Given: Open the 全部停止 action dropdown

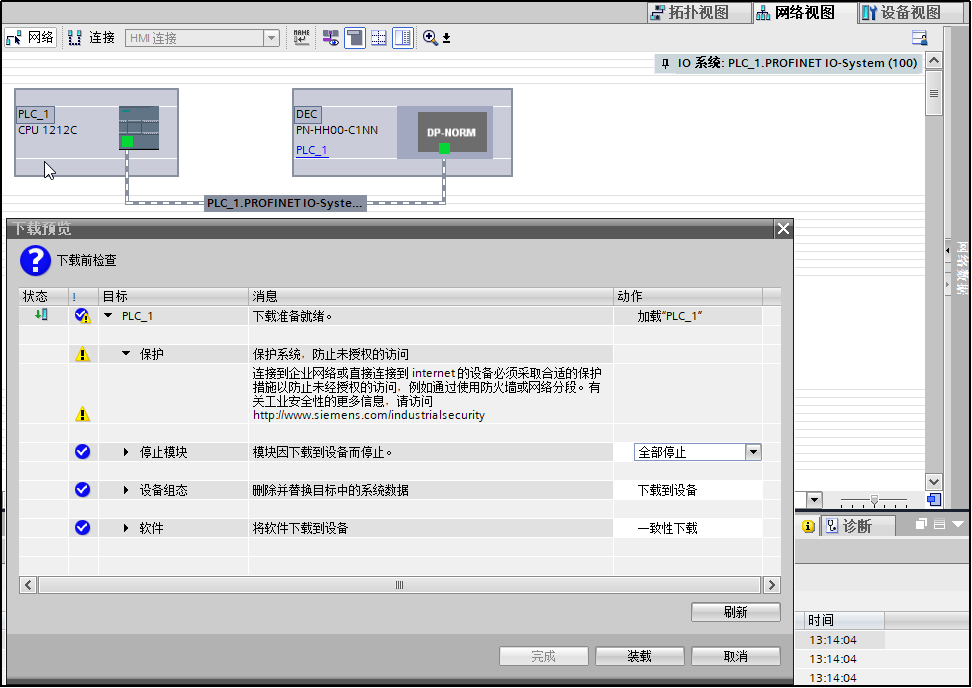Looking at the screenshot, I should click(753, 452).
